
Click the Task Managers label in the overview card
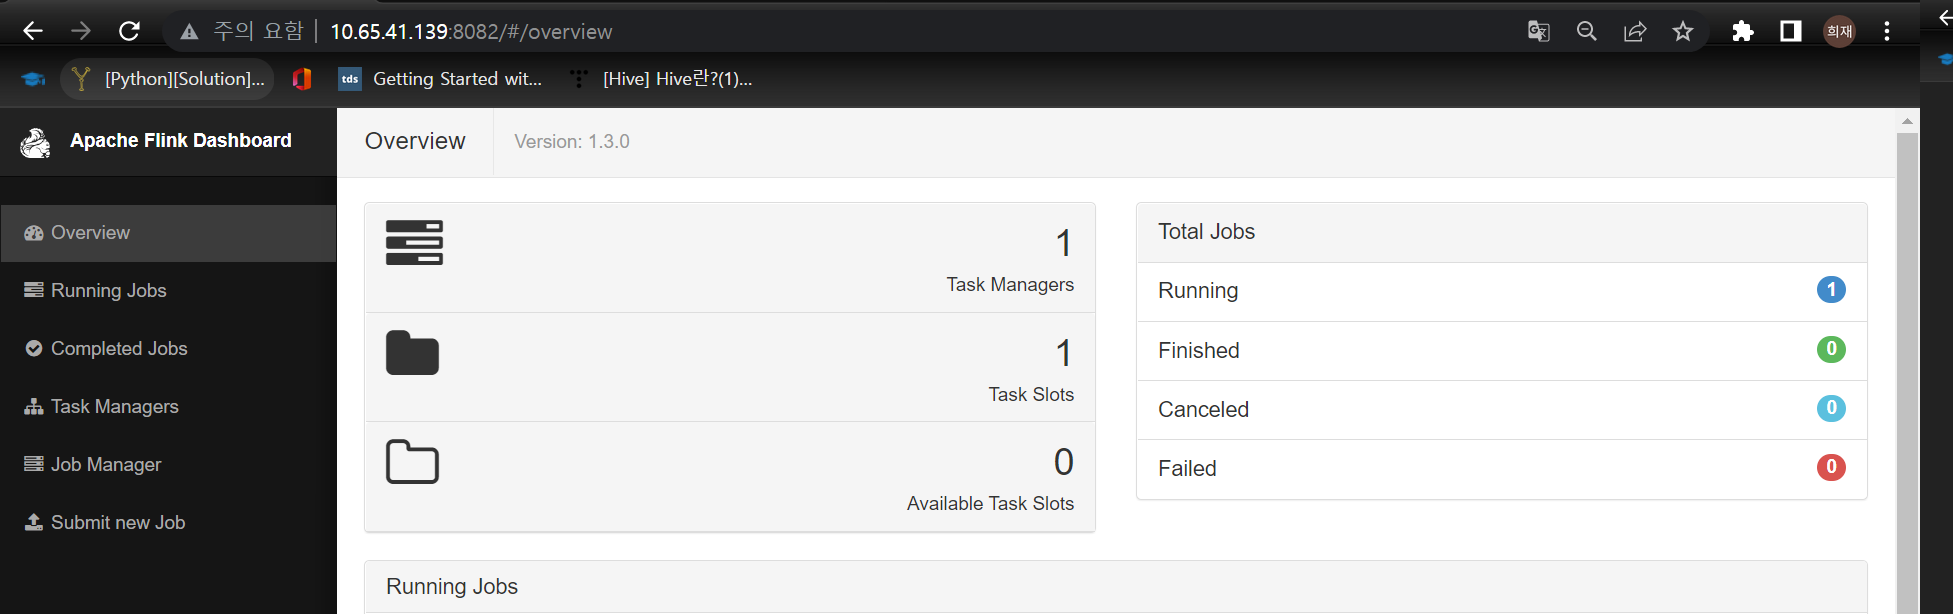1010,285
